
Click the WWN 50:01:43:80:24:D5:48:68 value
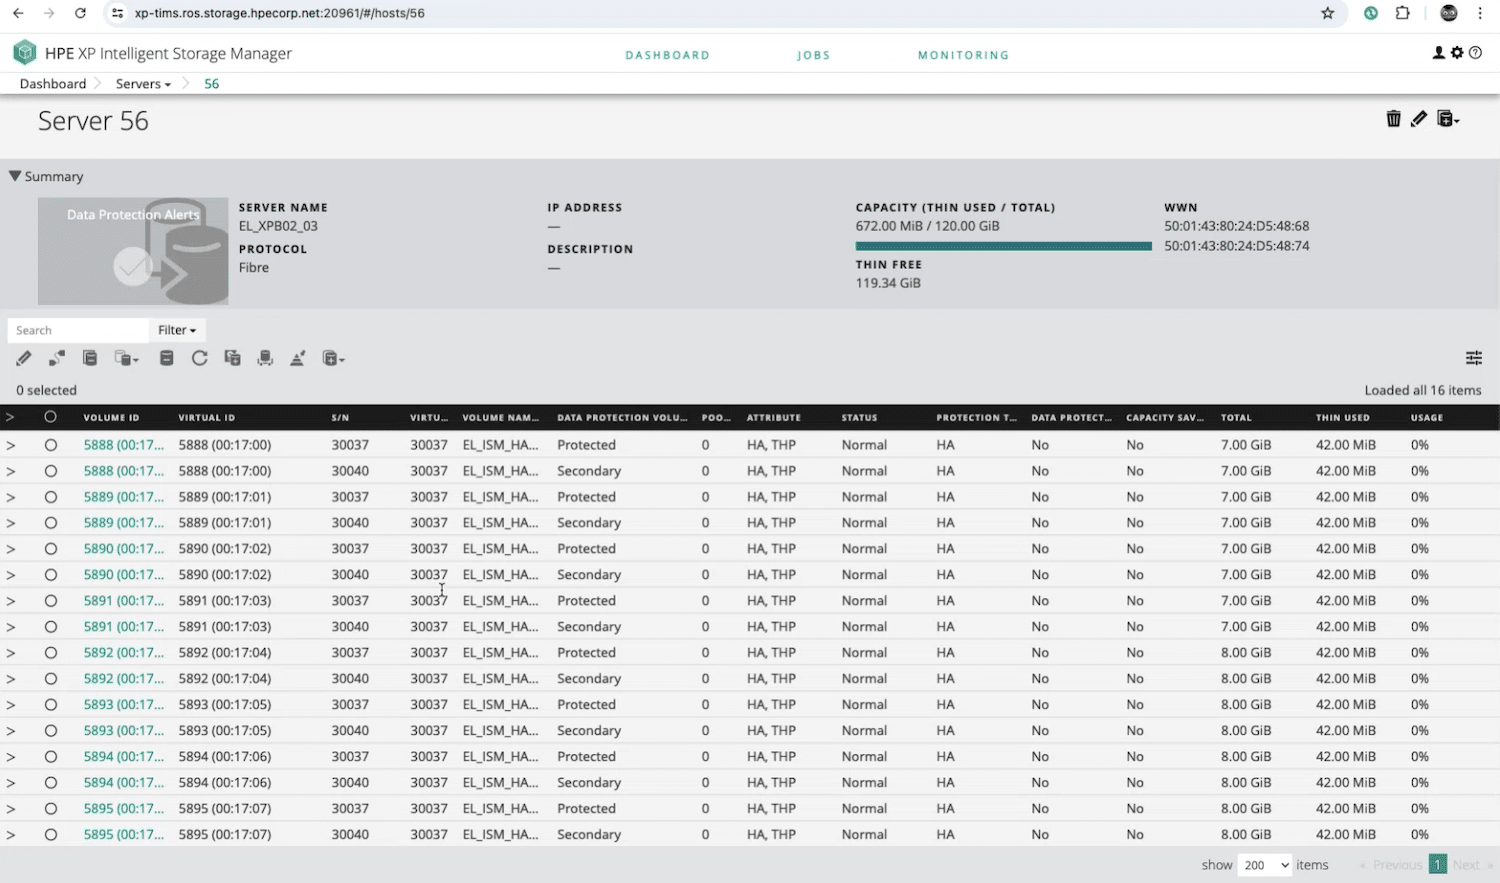coord(1237,226)
